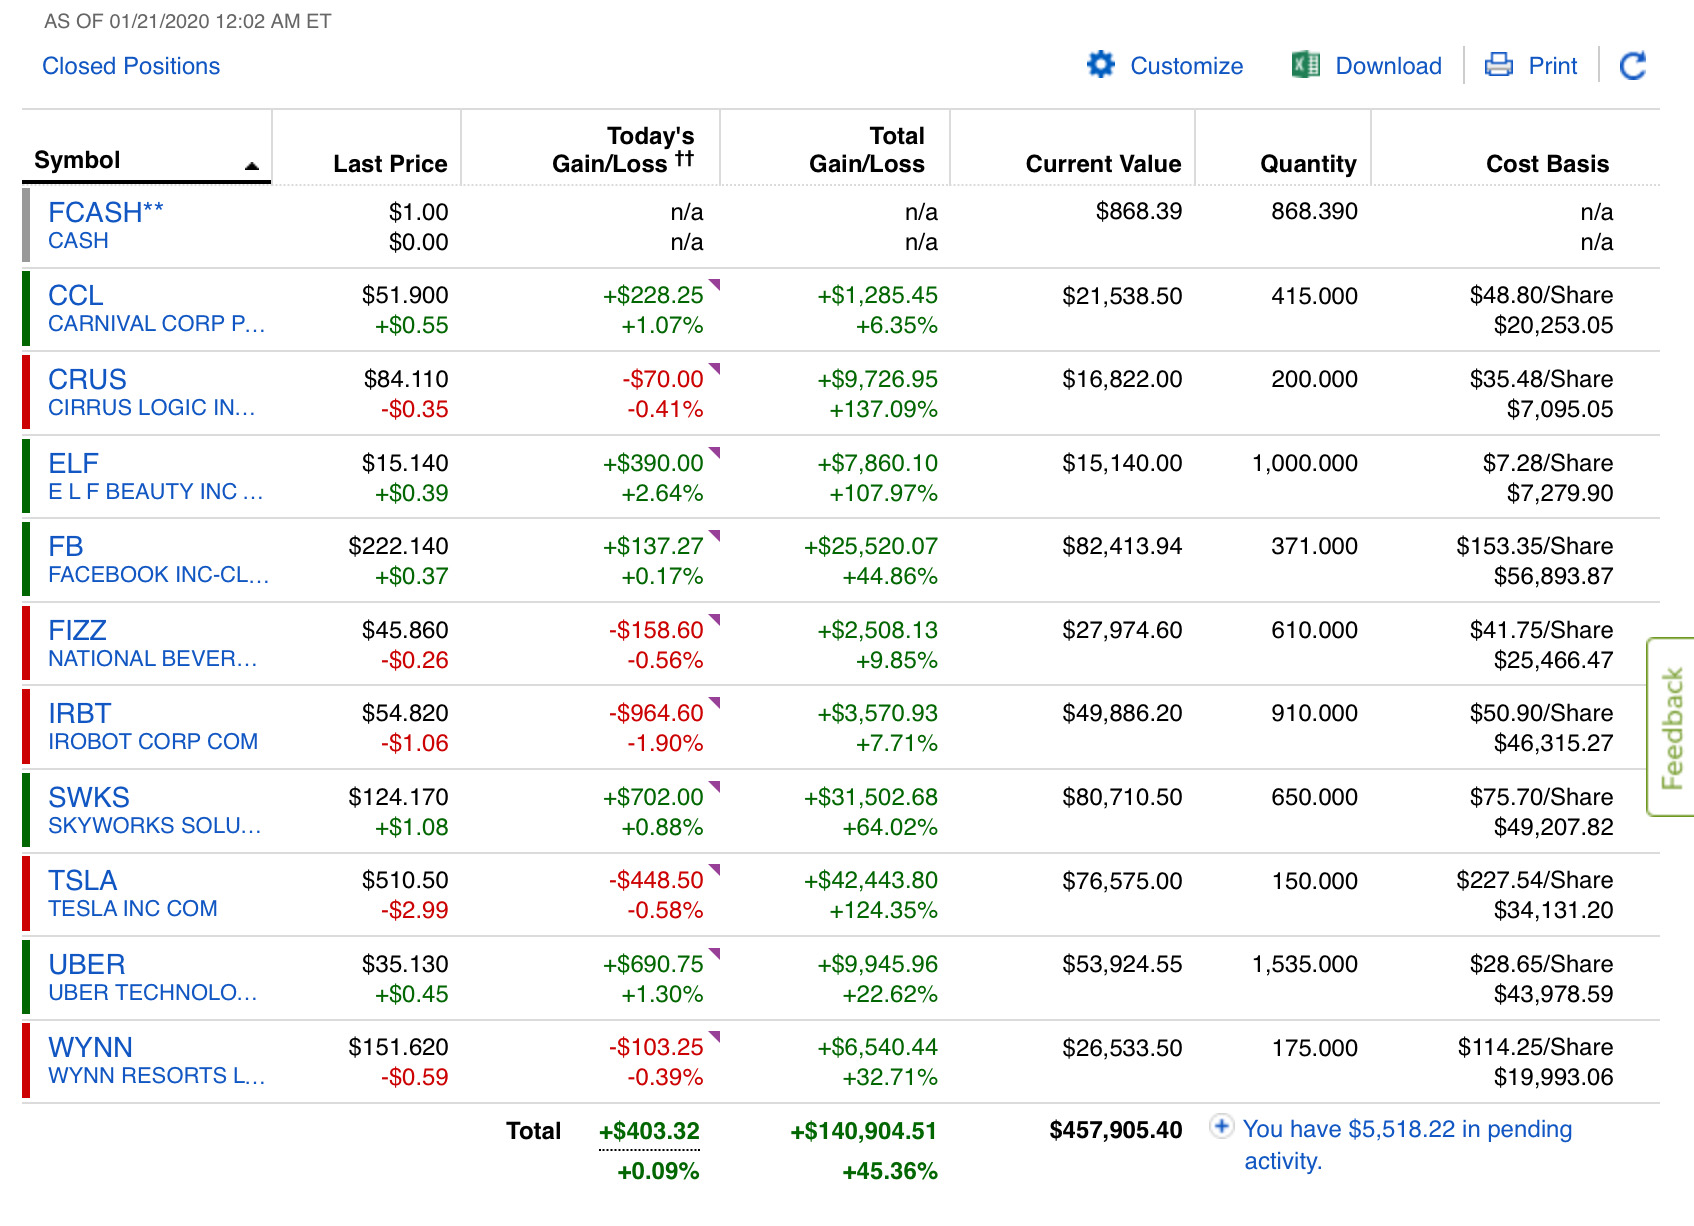The height and width of the screenshot is (1226, 1694).
Task: Open the ELF symbol link
Action: (x=73, y=464)
